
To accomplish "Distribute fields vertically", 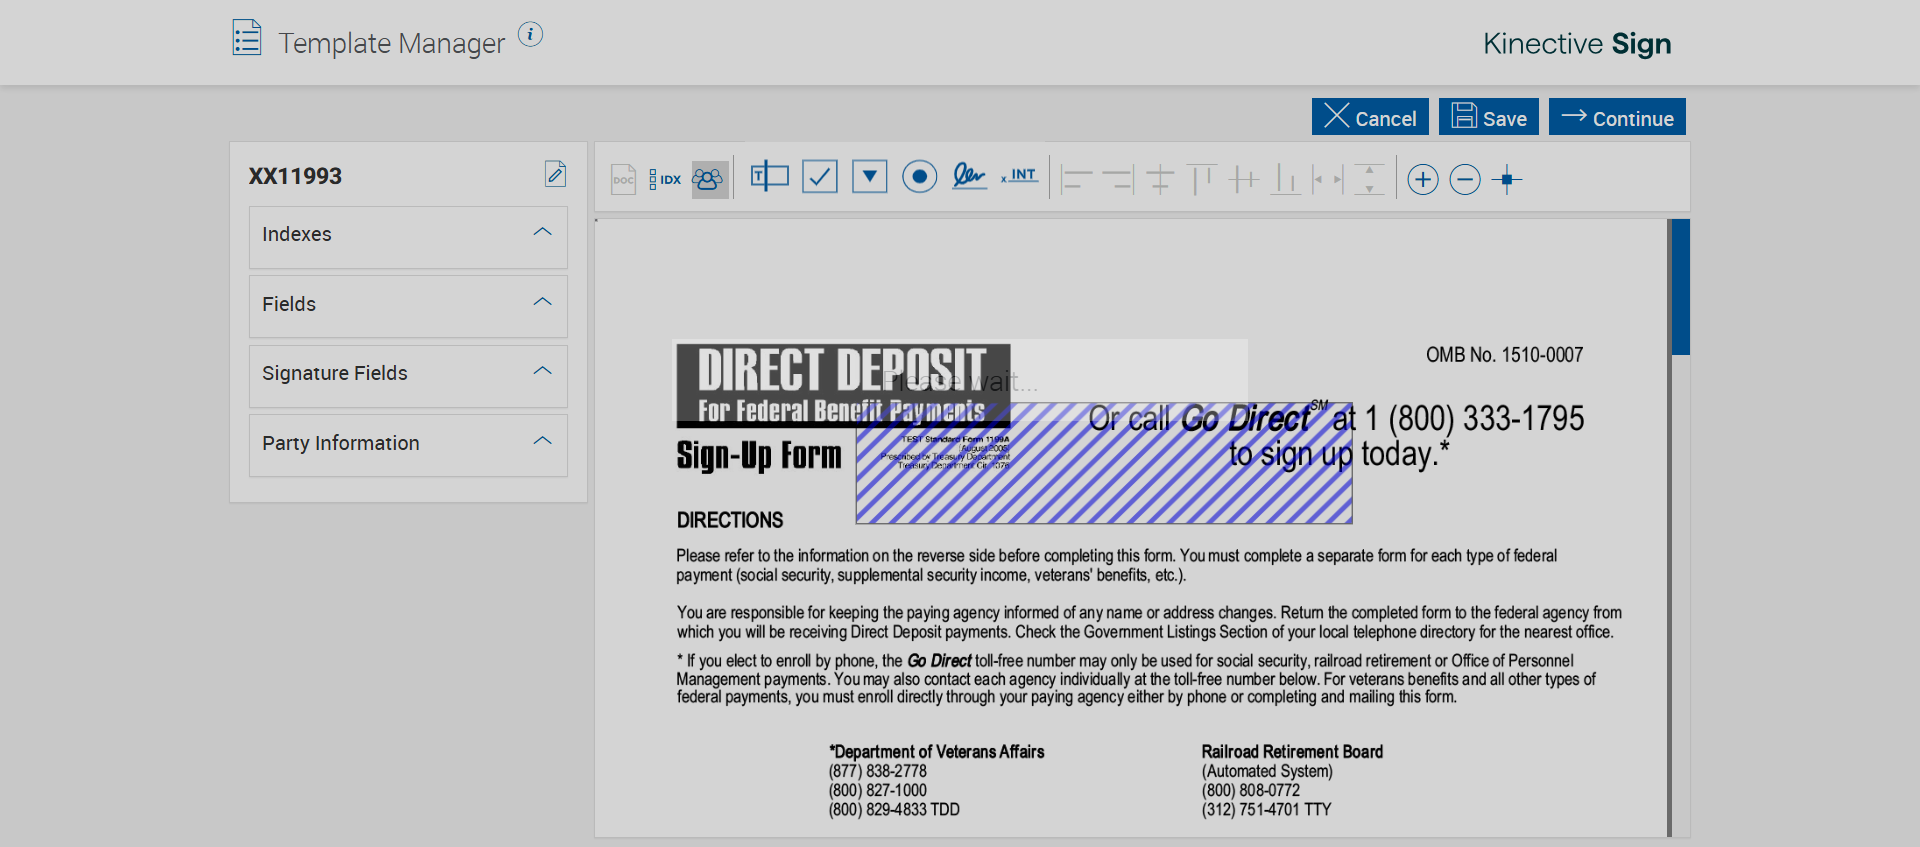I will click(x=1369, y=180).
